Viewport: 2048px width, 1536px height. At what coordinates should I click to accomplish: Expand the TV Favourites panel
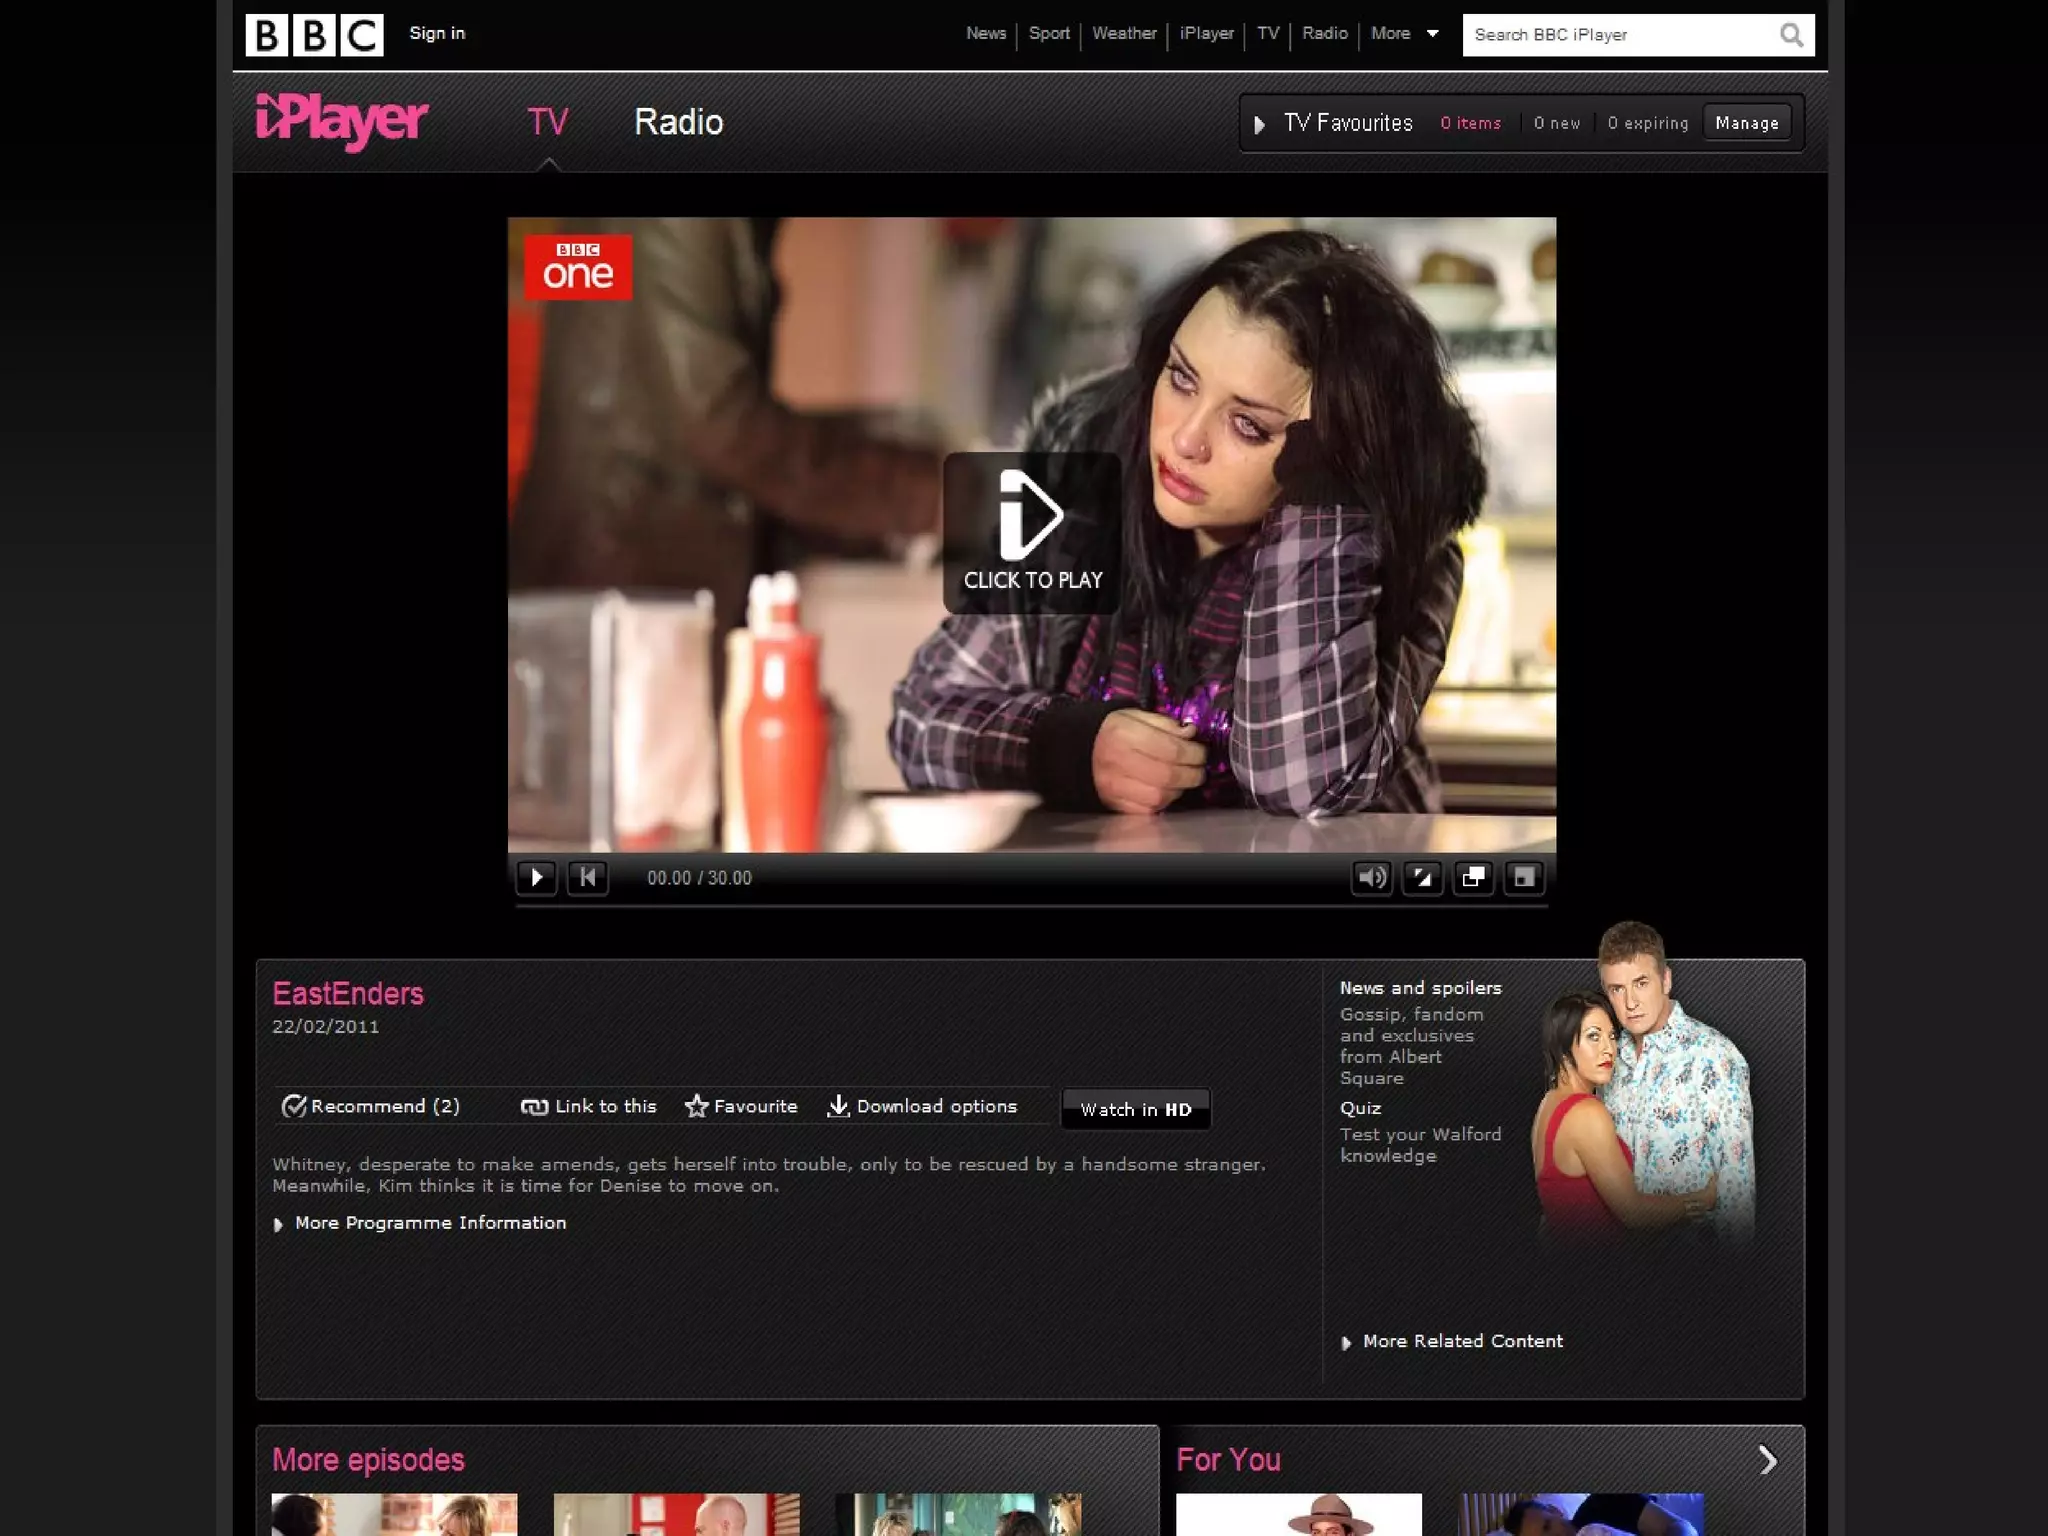(x=1260, y=124)
